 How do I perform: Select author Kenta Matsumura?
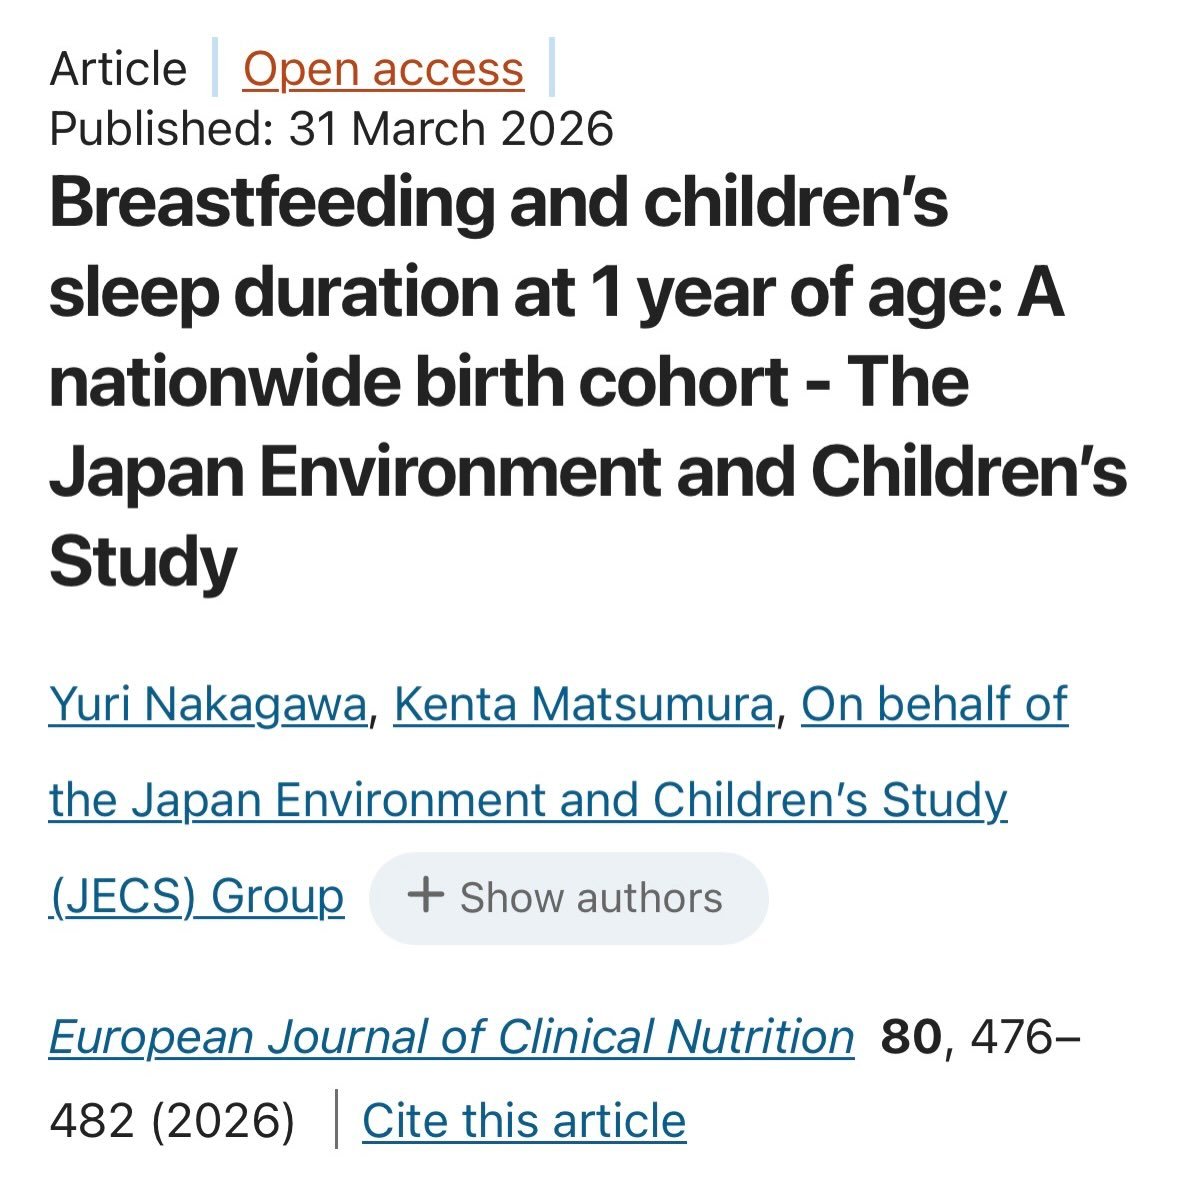(x=584, y=705)
